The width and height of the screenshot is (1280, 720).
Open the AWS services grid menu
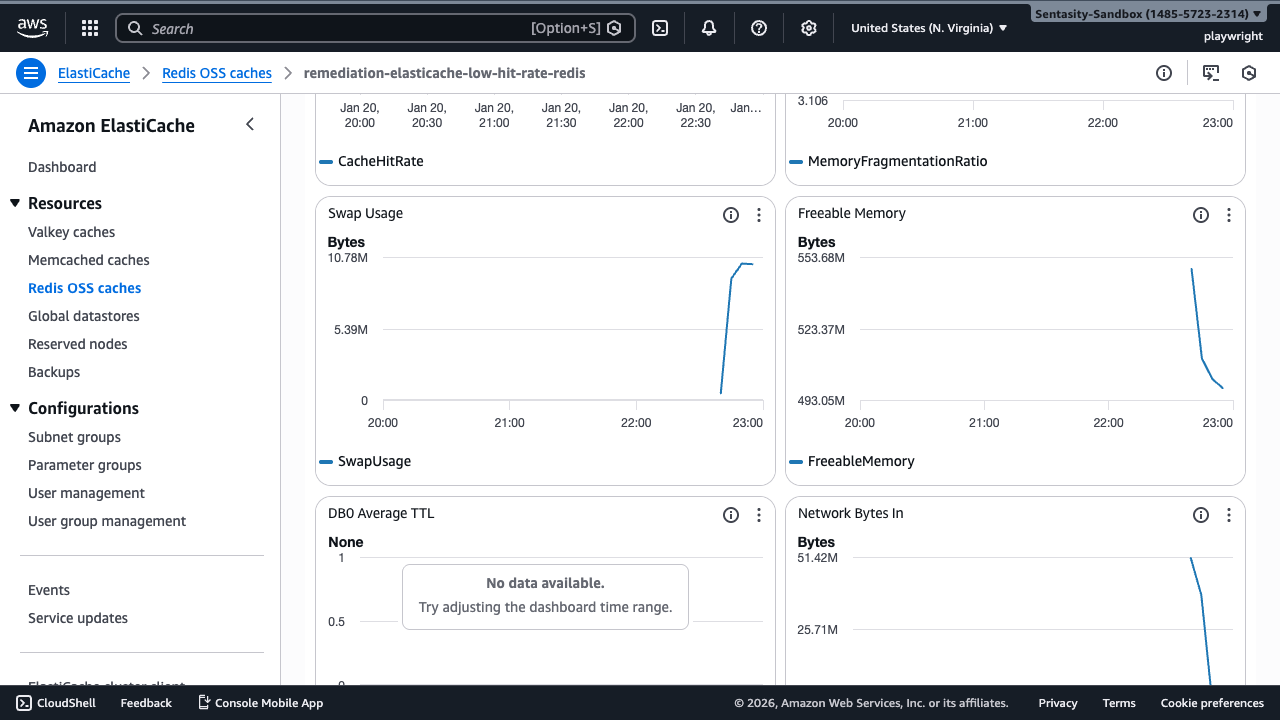[x=89, y=27]
